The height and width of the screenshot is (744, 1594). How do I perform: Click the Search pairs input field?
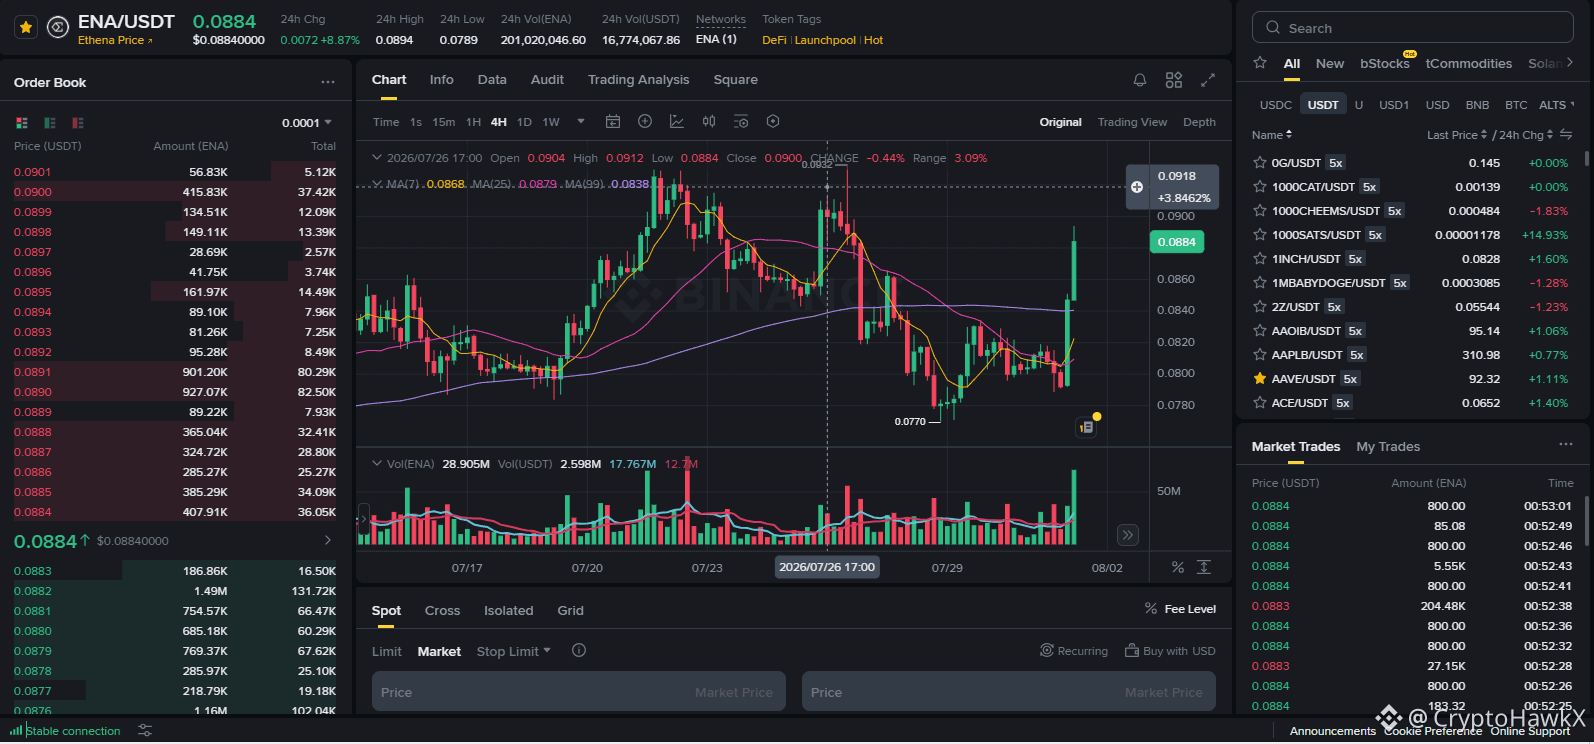click(x=1412, y=28)
